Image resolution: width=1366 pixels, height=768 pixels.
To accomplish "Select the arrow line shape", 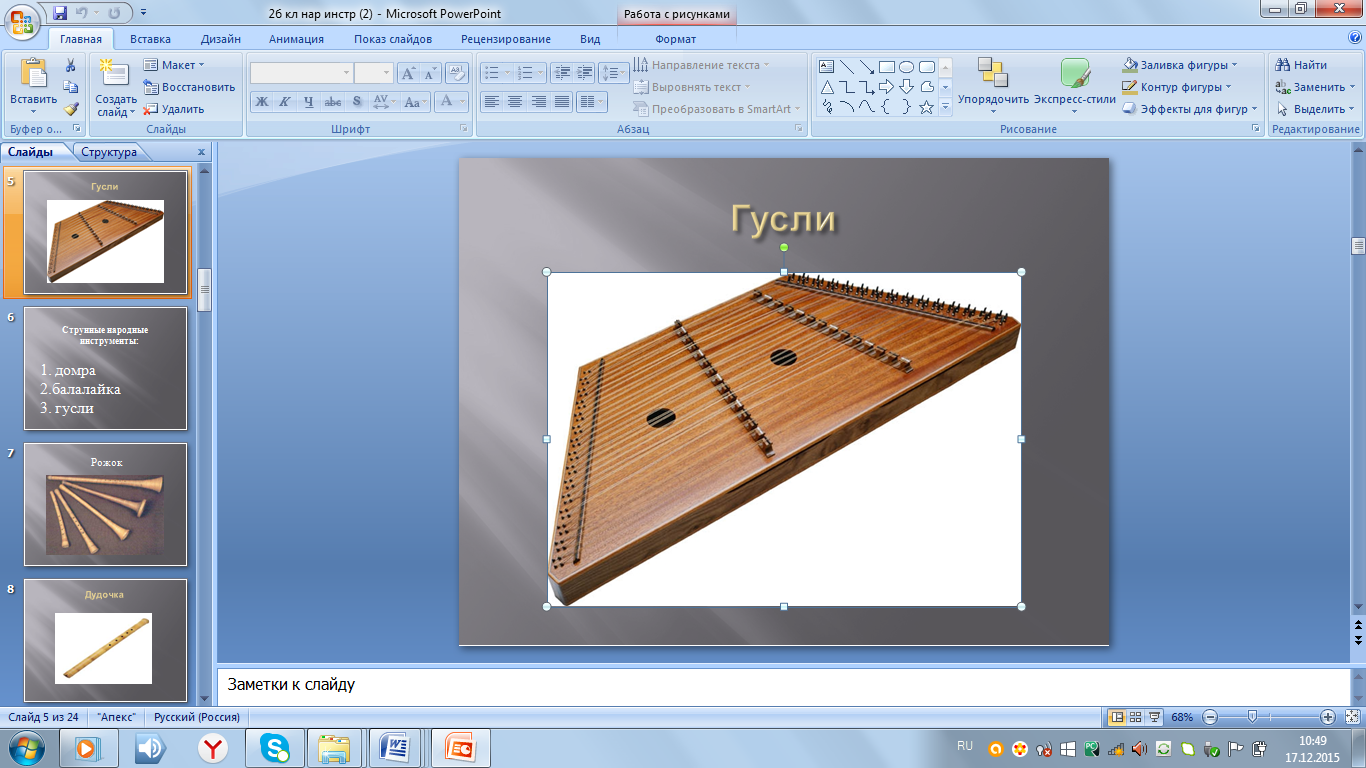I will 867,67.
